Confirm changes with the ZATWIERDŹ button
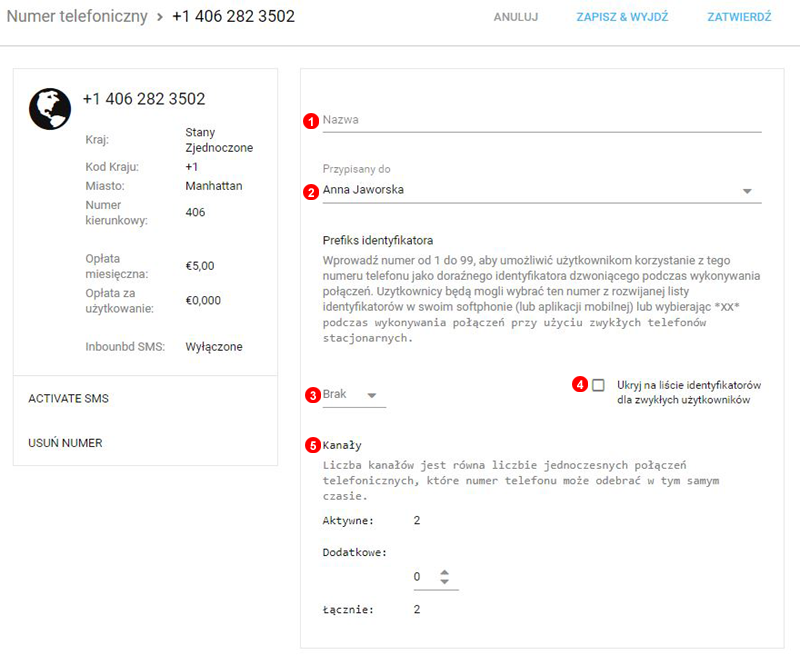Screen dimensions: 800x665 coord(738,18)
